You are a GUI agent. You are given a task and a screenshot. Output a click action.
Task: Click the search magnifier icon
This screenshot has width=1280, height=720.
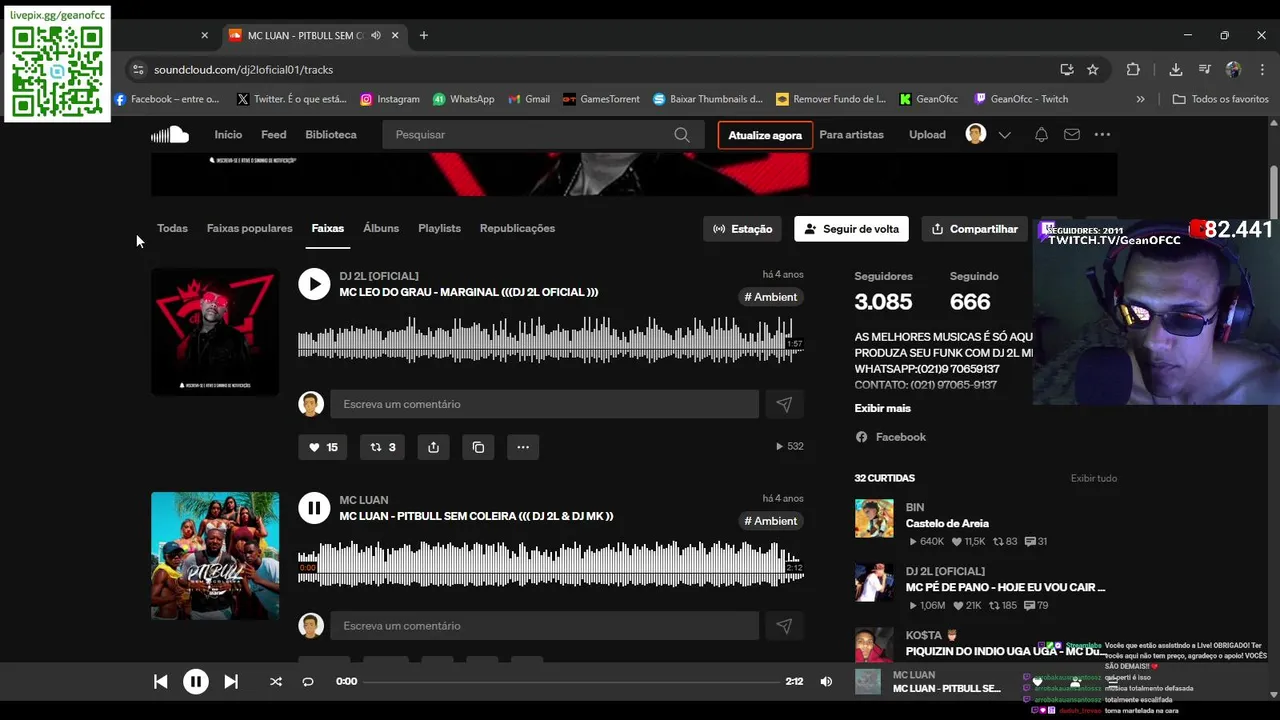pos(682,135)
